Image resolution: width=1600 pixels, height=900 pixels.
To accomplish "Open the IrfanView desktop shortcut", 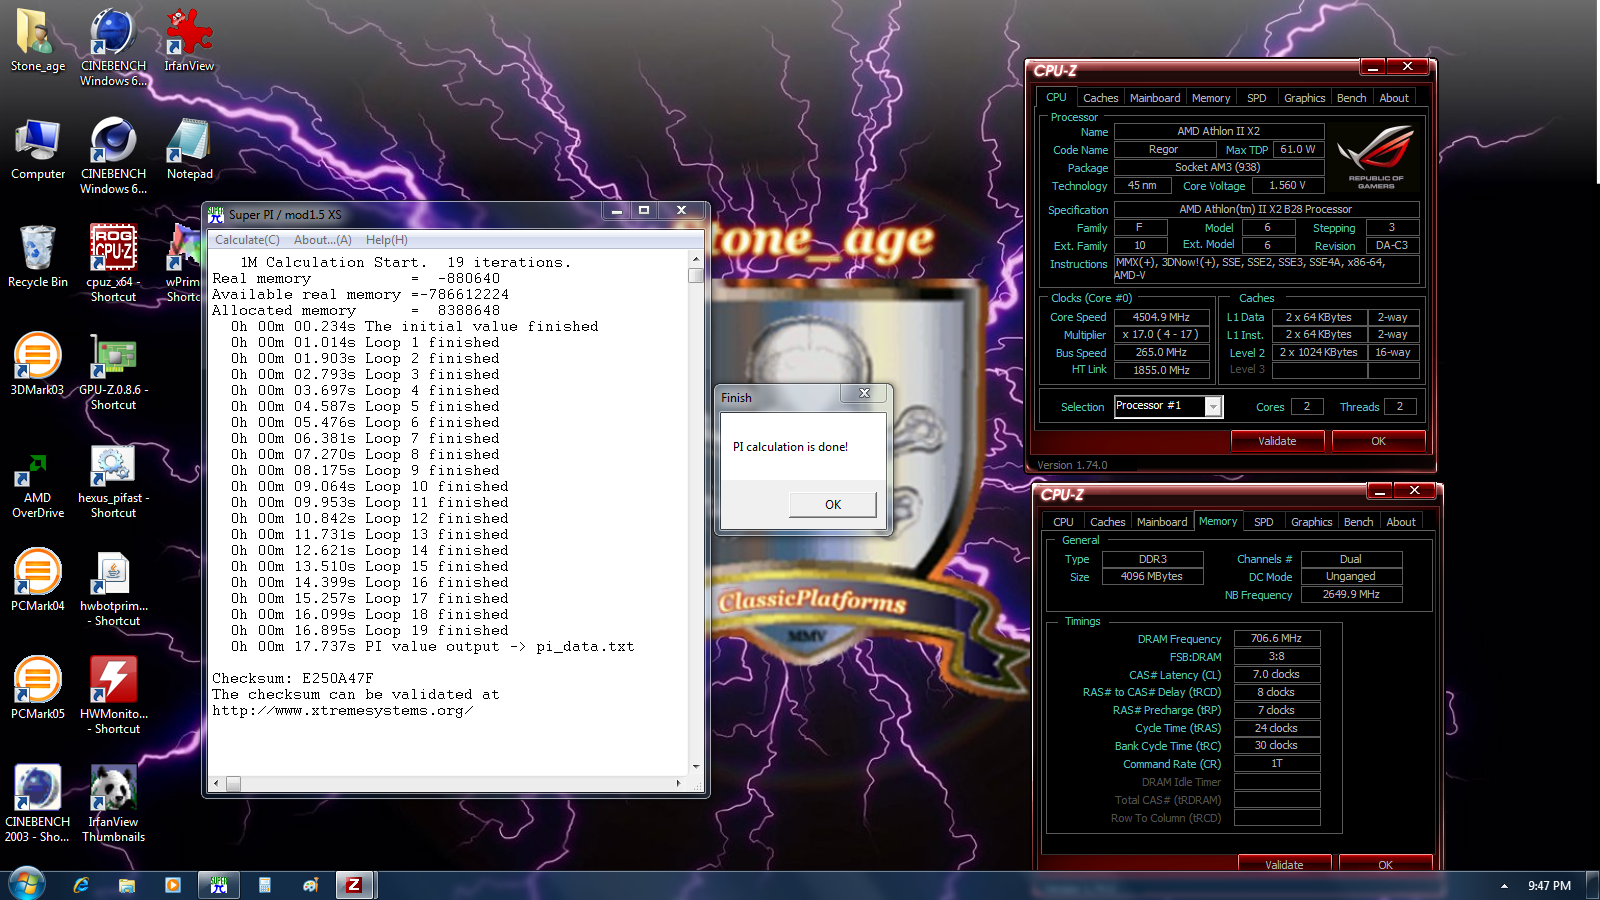I will coord(189,41).
